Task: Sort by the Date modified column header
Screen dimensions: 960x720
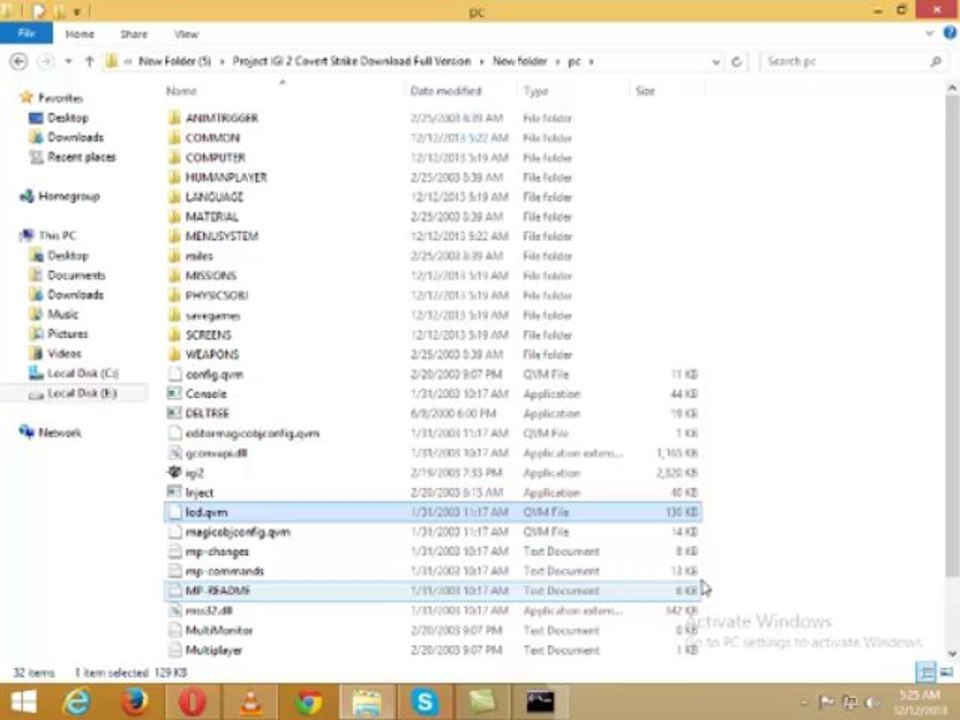Action: 445,91
